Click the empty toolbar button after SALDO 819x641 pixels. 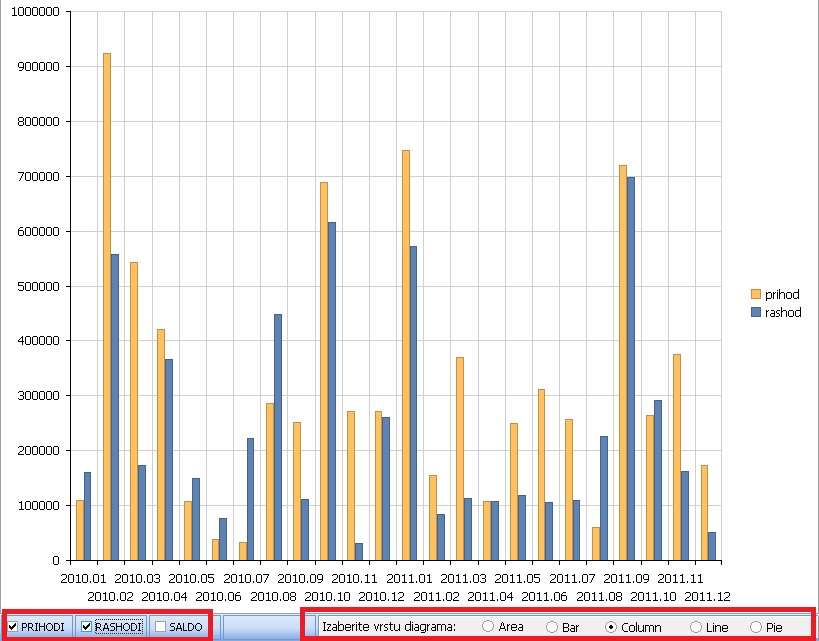point(257,627)
